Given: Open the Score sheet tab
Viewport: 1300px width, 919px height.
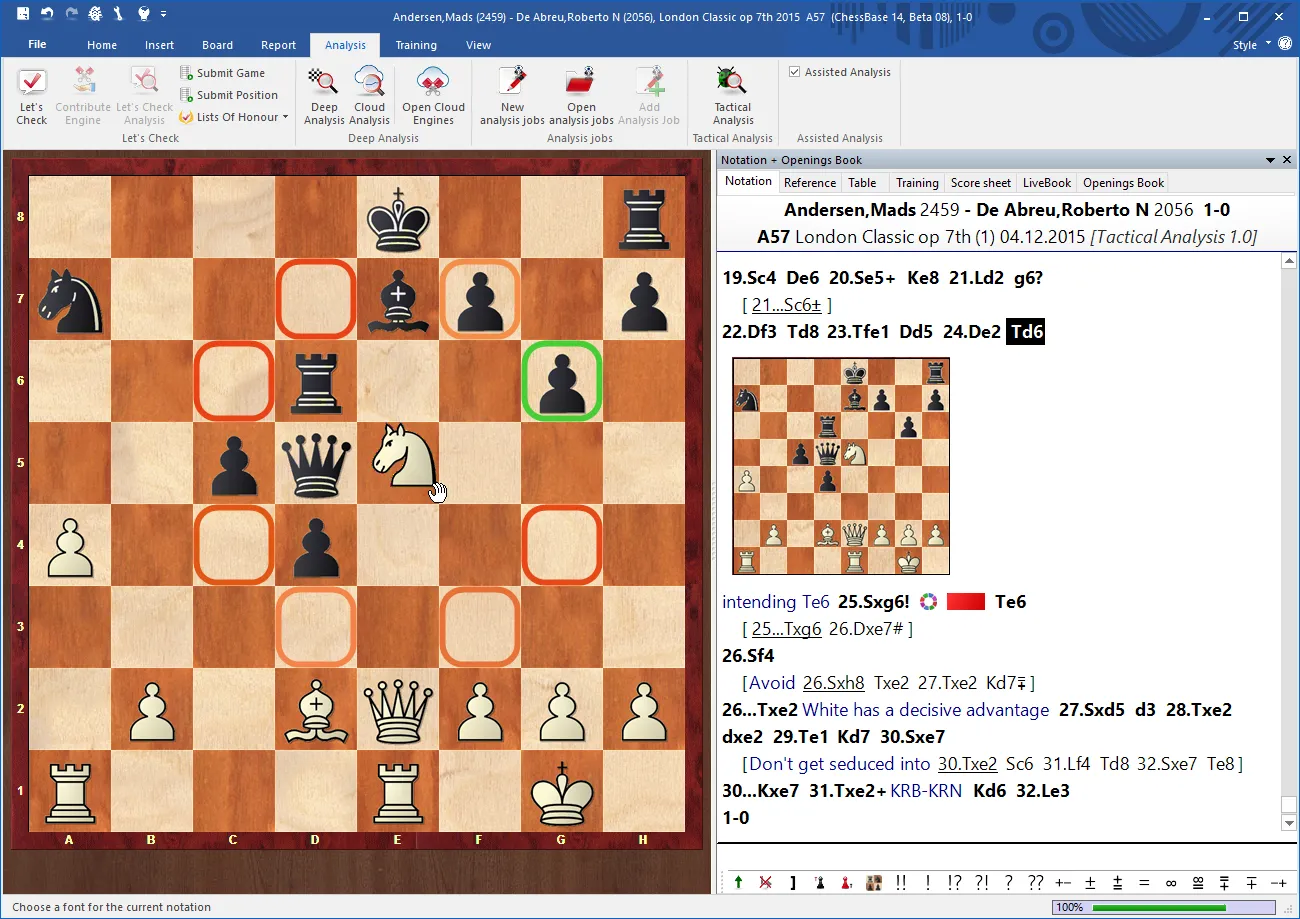Looking at the screenshot, I should [x=981, y=182].
